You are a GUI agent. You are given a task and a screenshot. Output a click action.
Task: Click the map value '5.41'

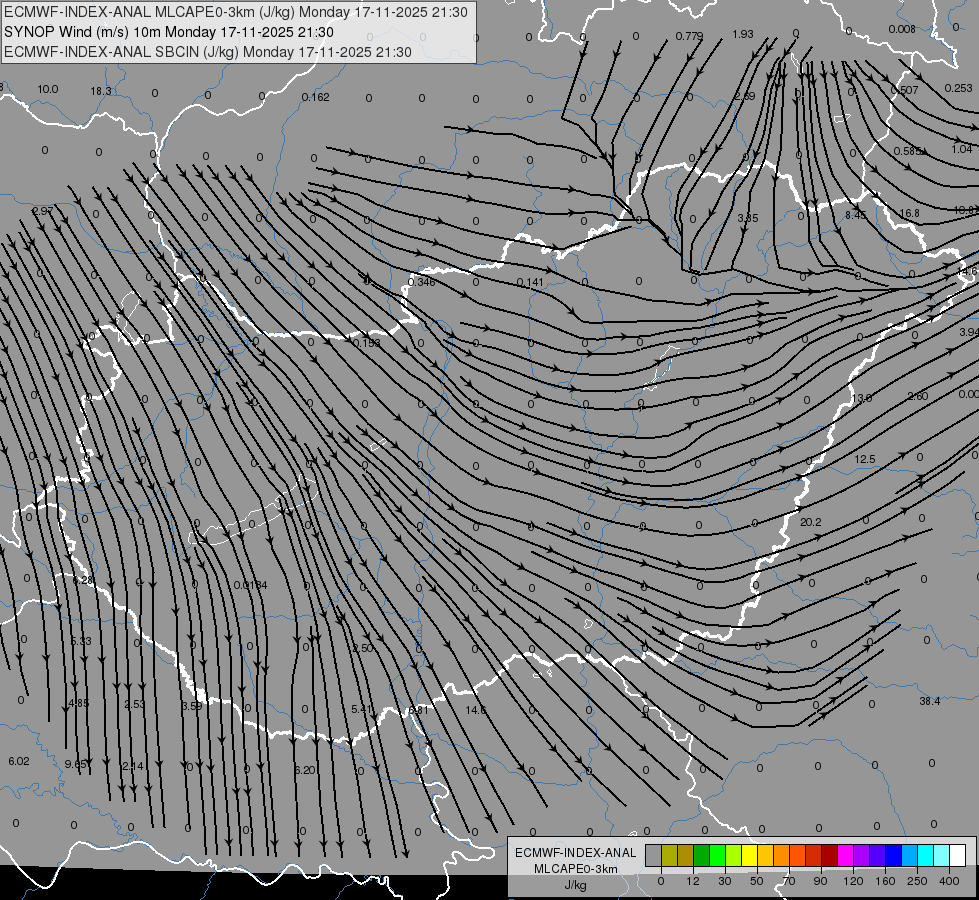362,709
